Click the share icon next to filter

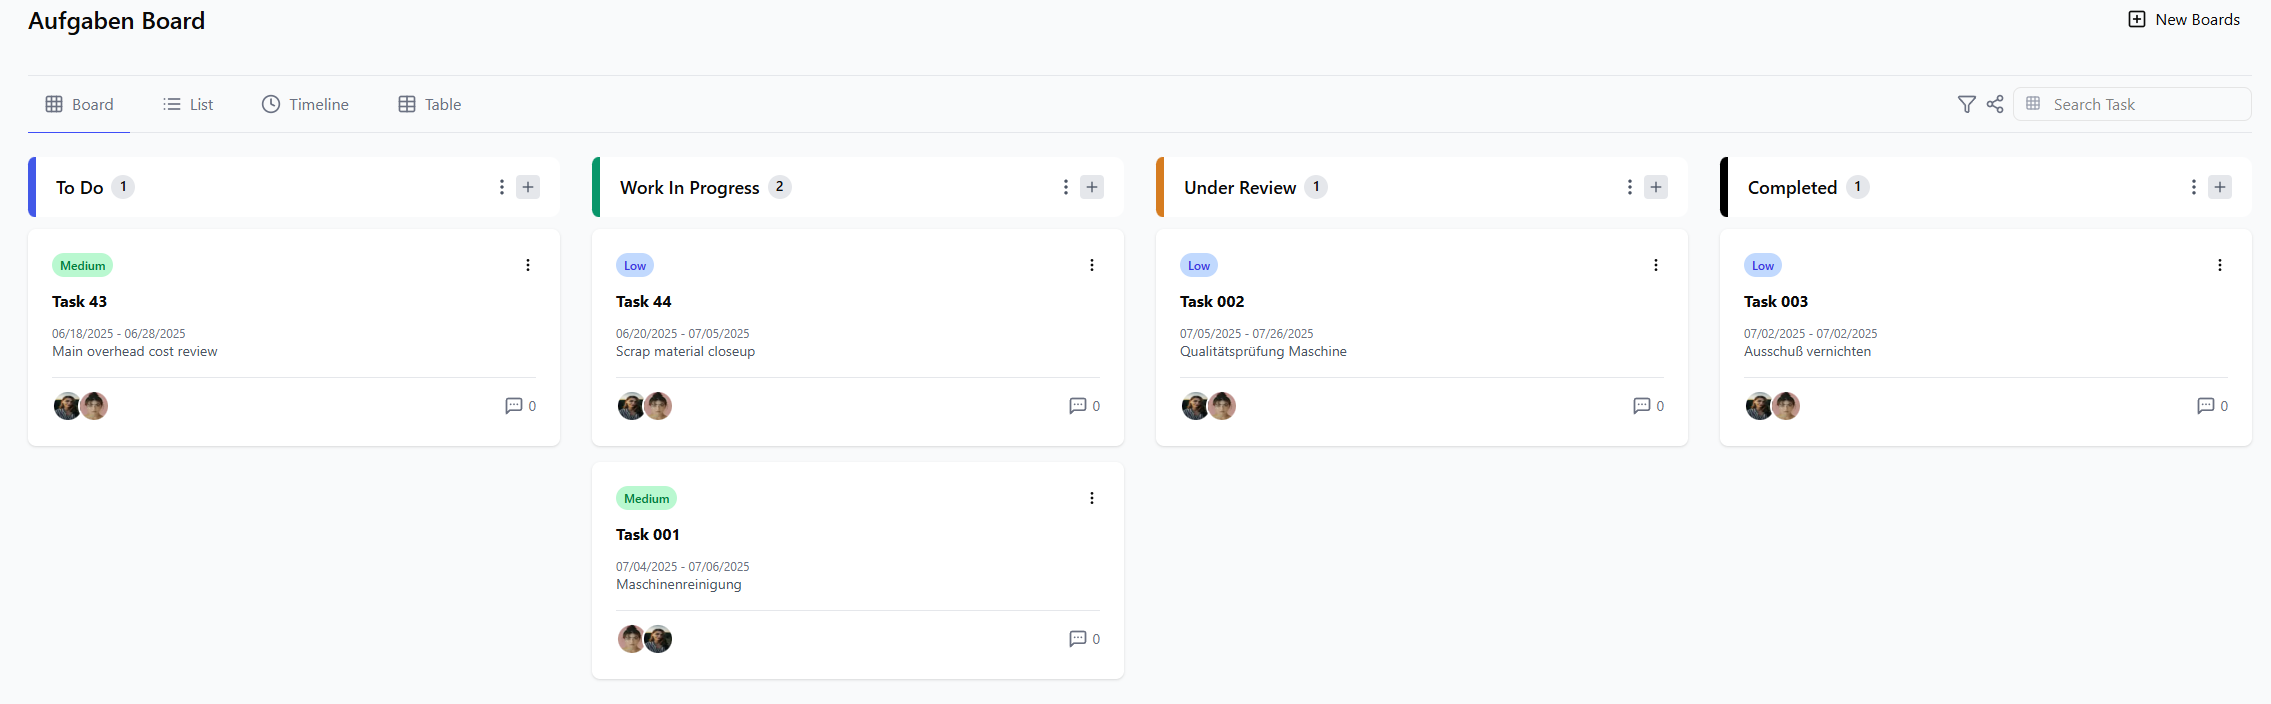[x=1995, y=104]
